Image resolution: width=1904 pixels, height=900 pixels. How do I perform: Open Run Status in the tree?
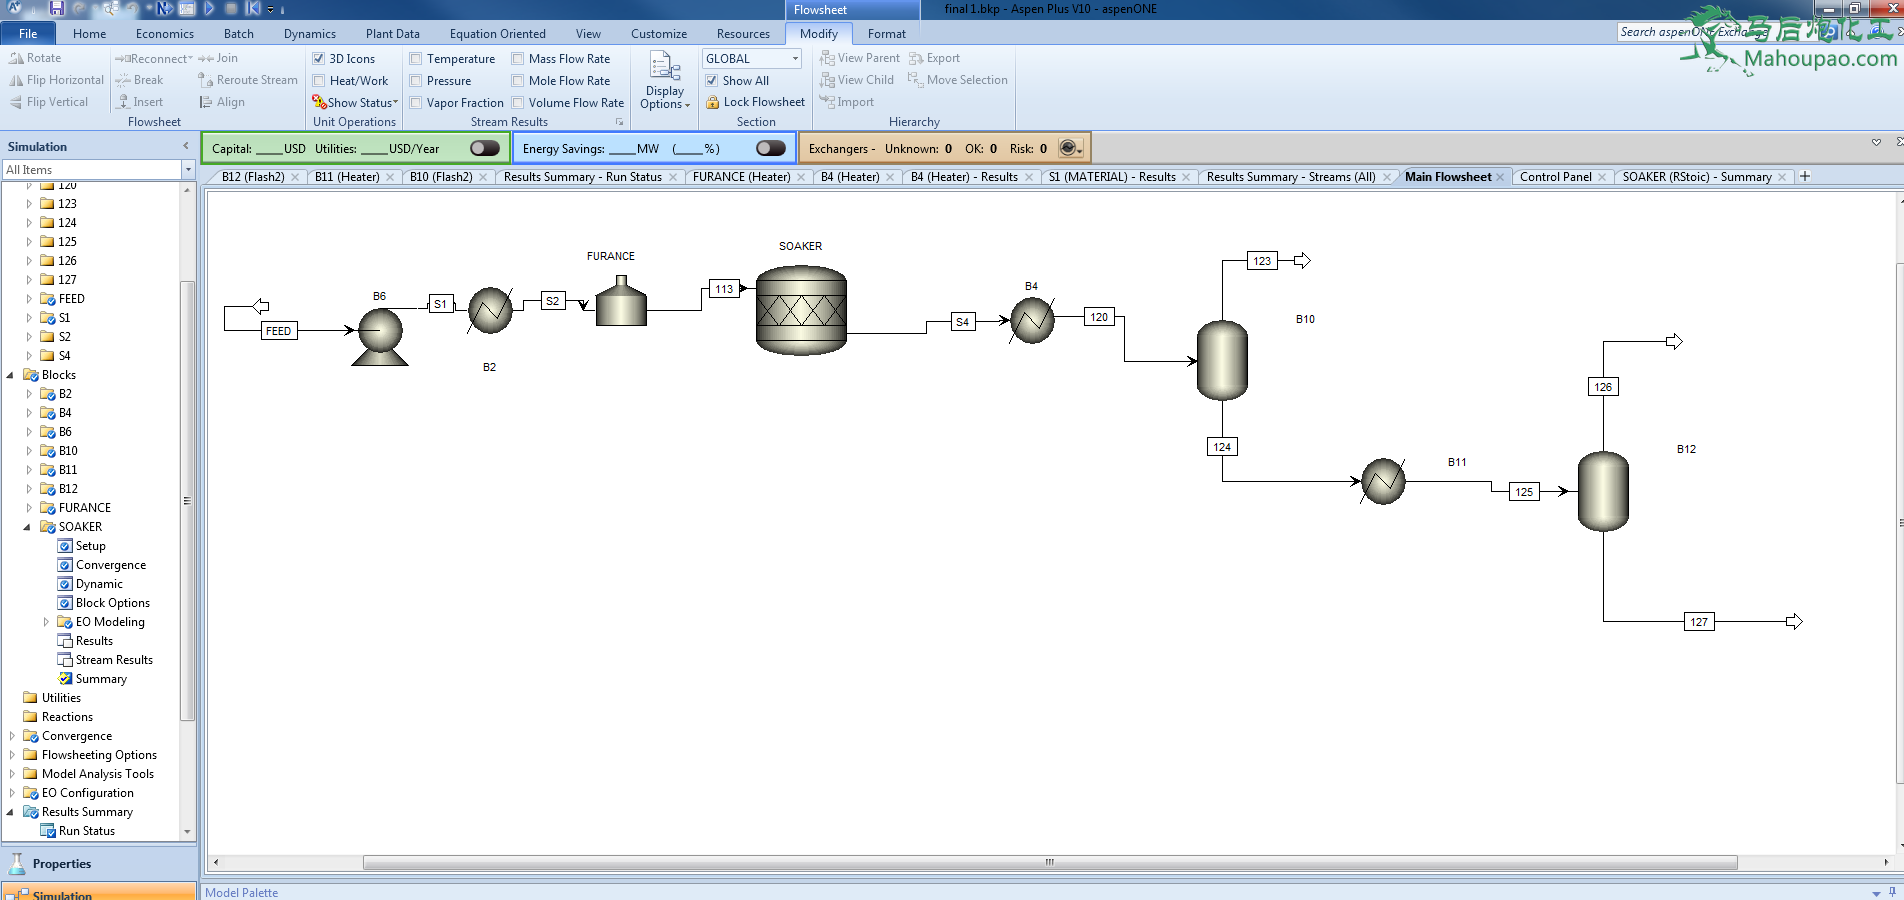pos(86,831)
